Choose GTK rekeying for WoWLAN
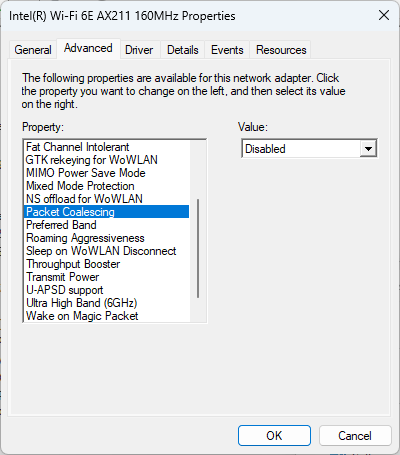Viewport: 400px width, 455px height. (x=107, y=160)
